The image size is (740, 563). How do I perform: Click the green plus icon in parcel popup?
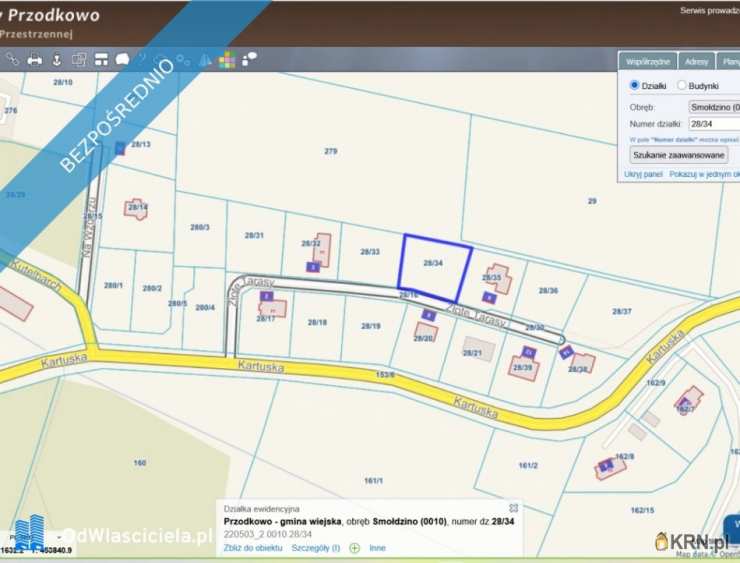tap(354, 548)
